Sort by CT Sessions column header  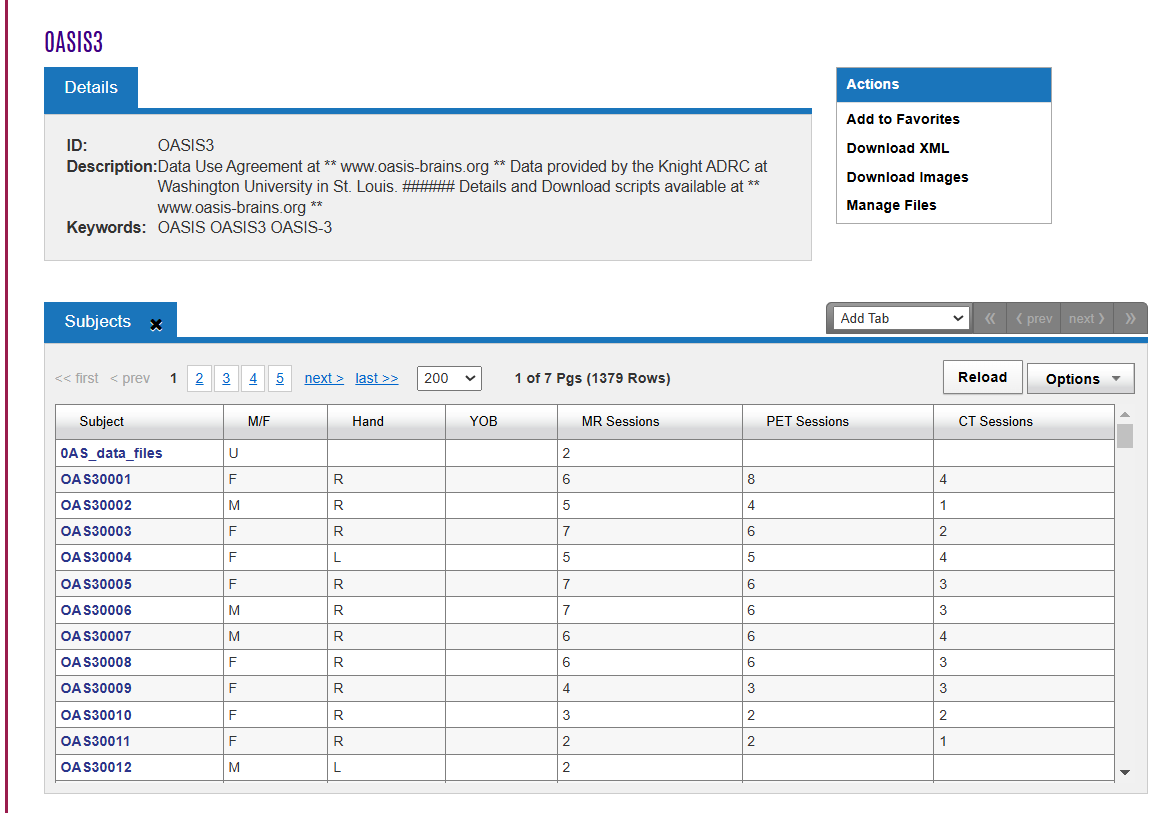click(1024, 422)
